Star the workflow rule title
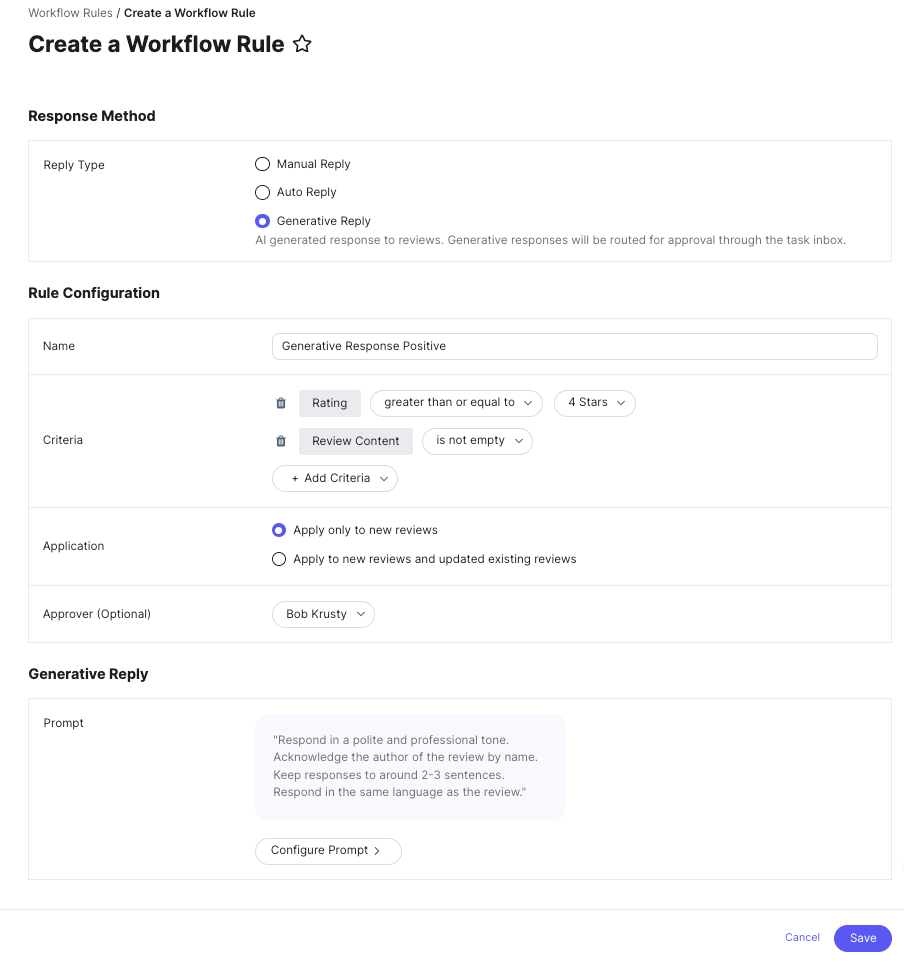The width and height of the screenshot is (904, 962). [302, 44]
